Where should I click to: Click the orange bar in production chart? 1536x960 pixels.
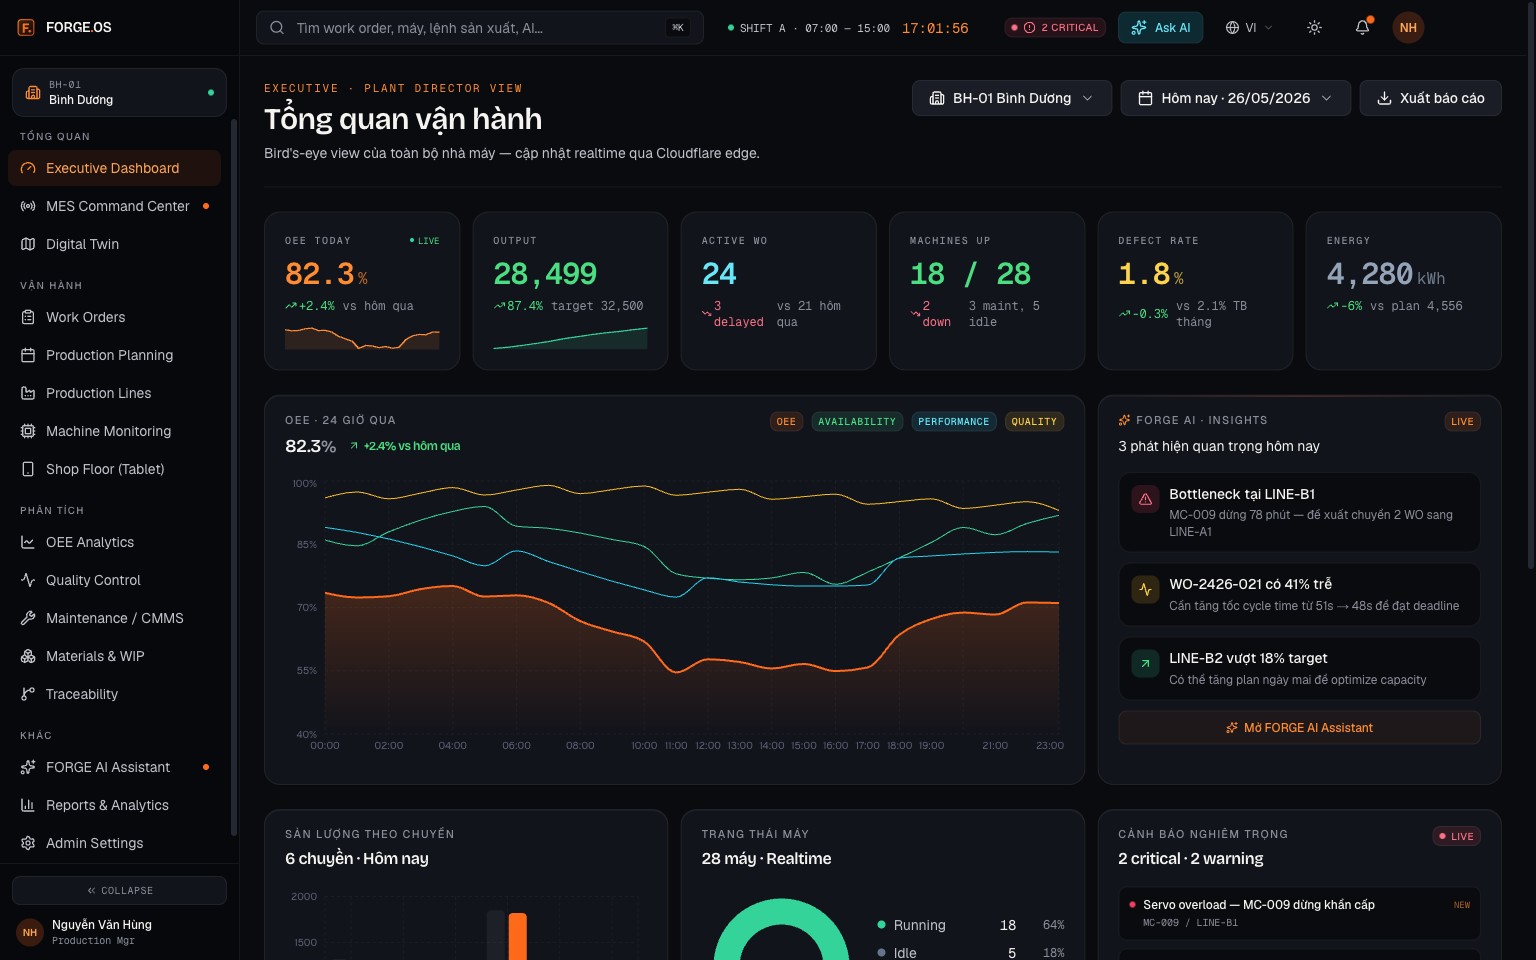click(517, 936)
